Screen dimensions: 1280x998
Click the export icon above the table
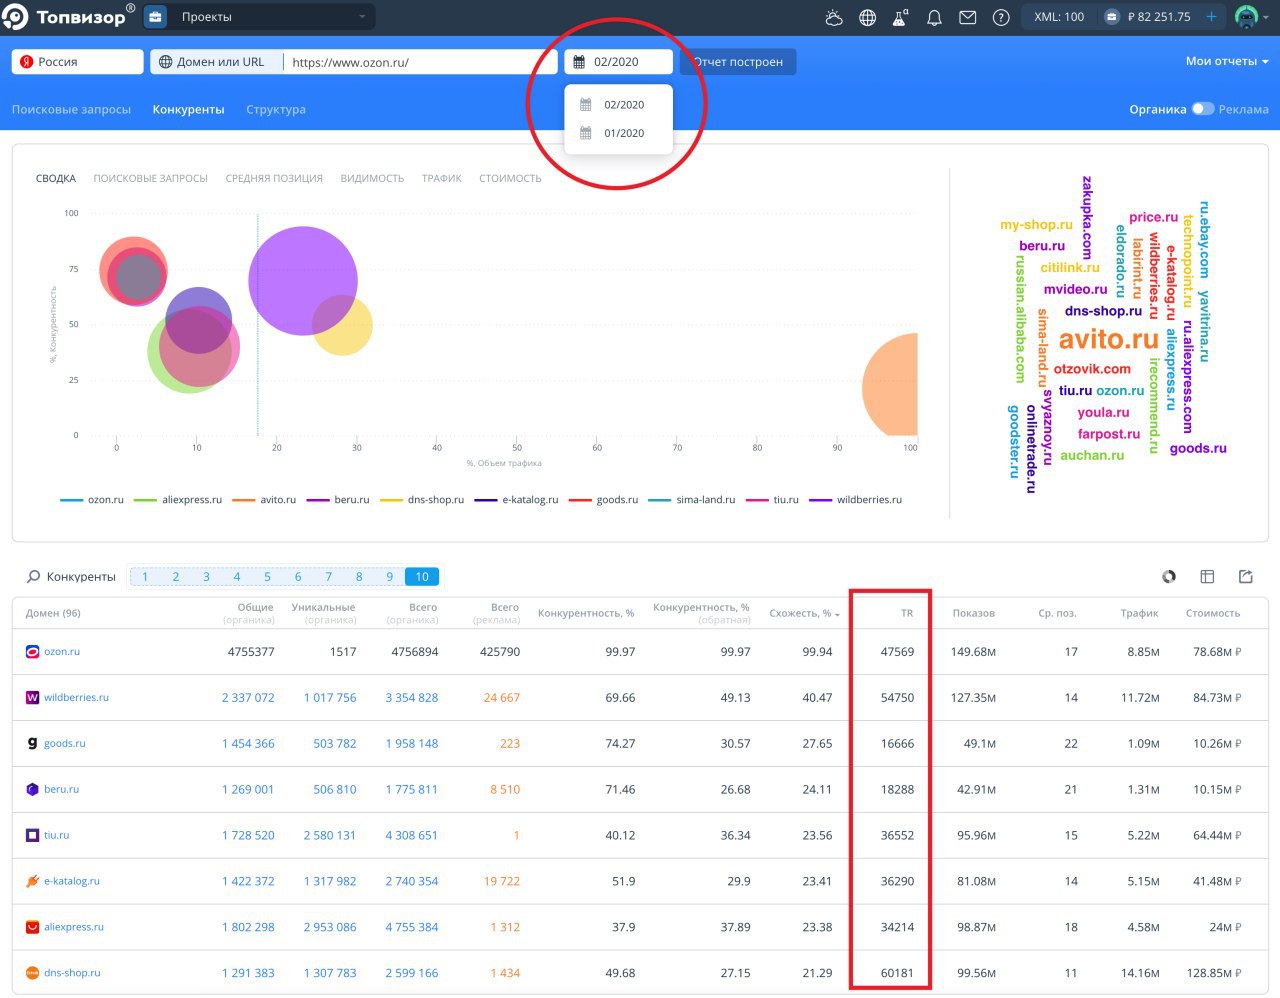coord(1245,577)
